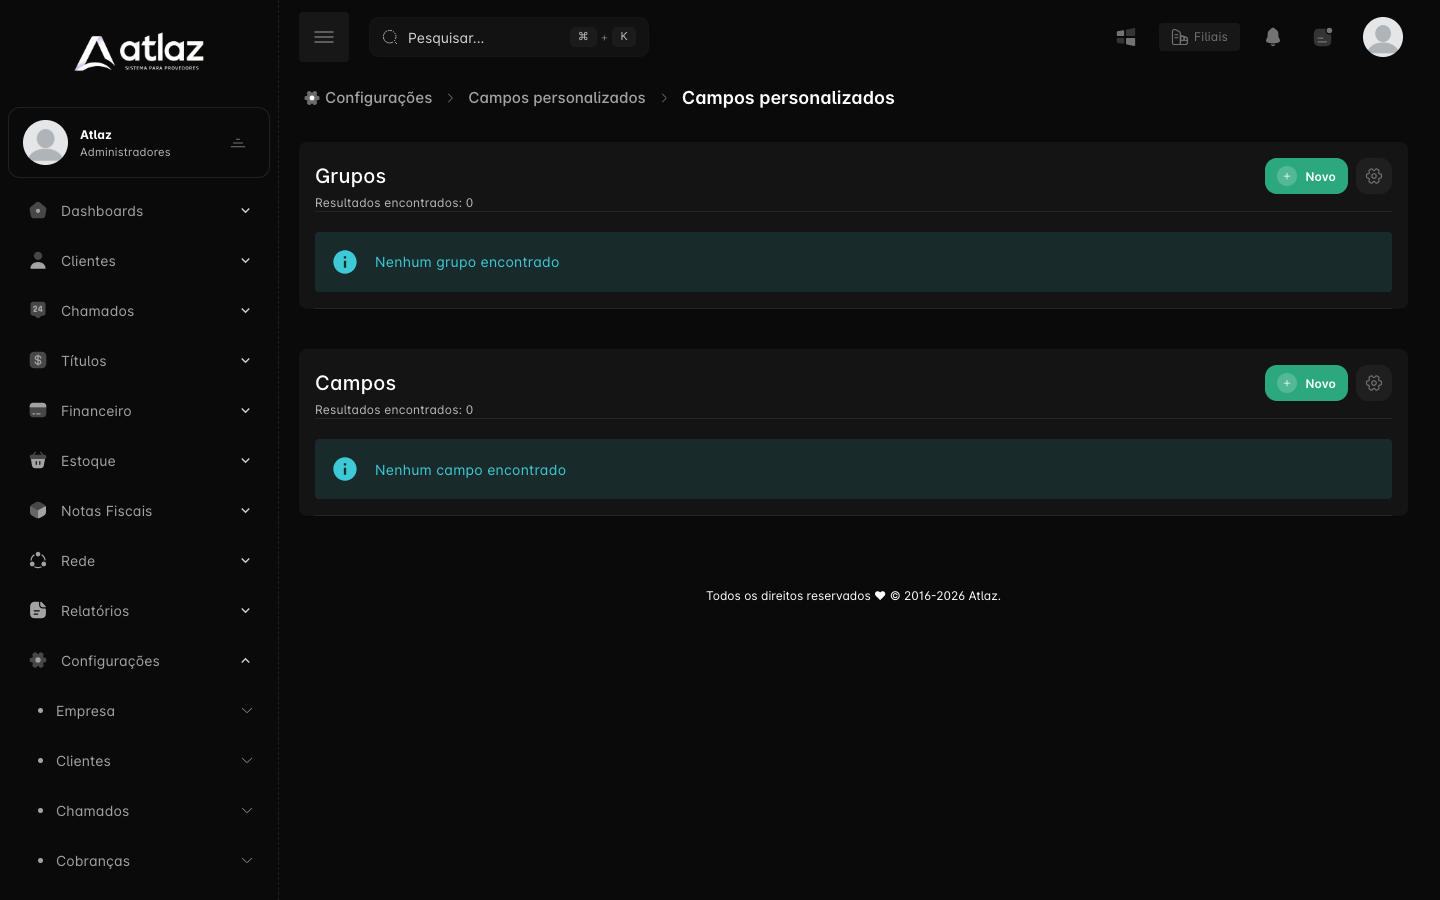1440x900 pixels.
Task: Expand the top-level Chamados menu chevron
Action: click(x=245, y=310)
